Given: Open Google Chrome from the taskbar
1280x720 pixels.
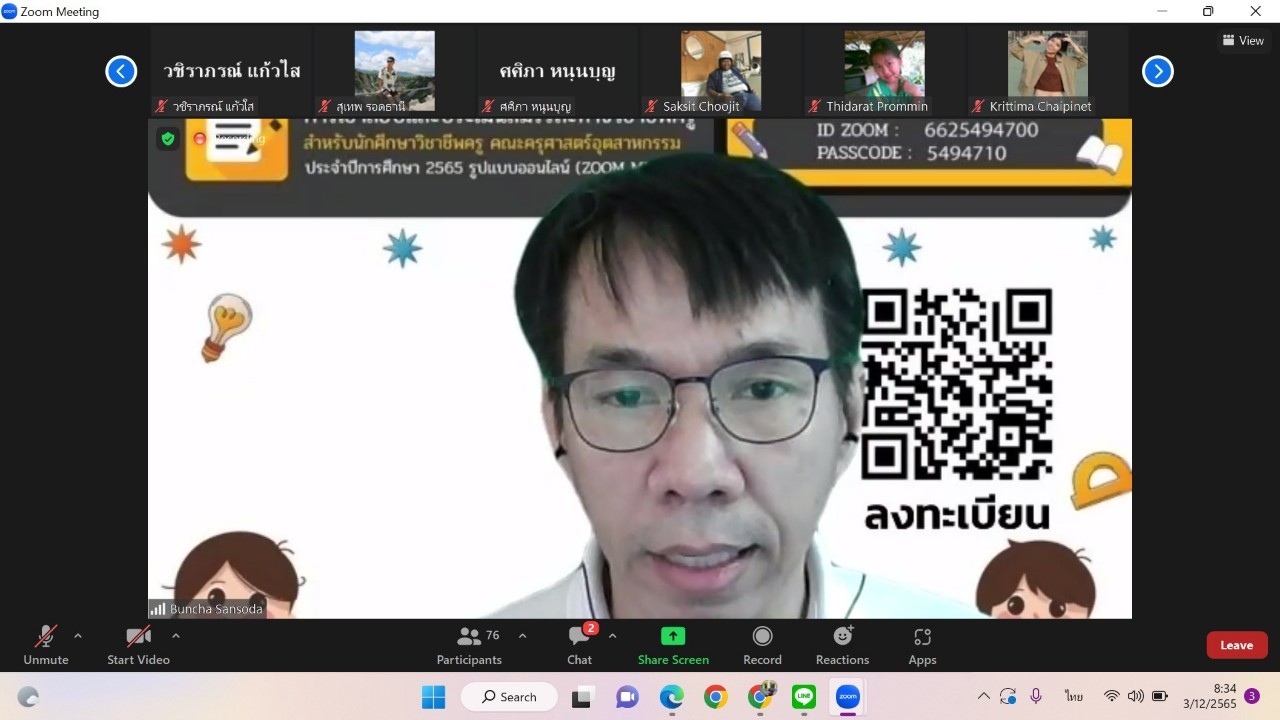Looking at the screenshot, I should (715, 696).
